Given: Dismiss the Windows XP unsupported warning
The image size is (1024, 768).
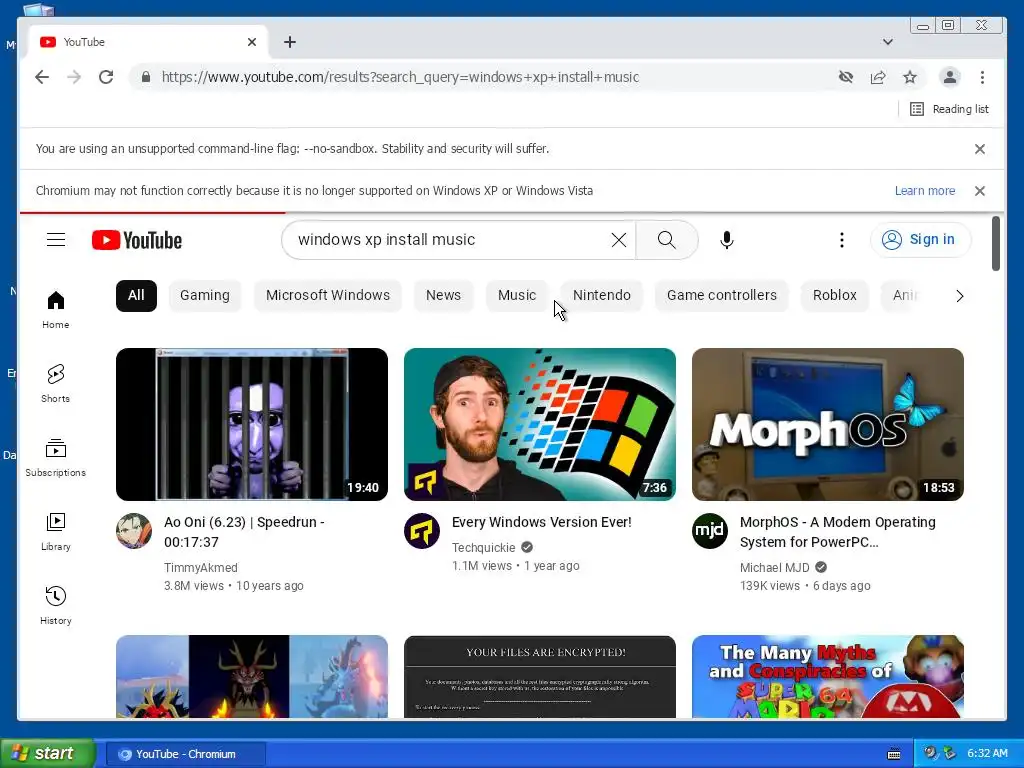Looking at the screenshot, I should coord(980,191).
